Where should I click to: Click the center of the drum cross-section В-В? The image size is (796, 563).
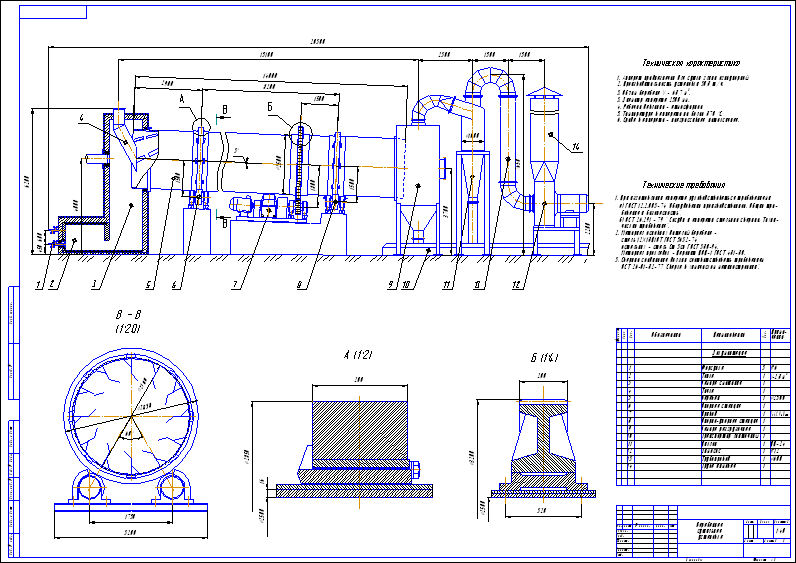(132, 416)
